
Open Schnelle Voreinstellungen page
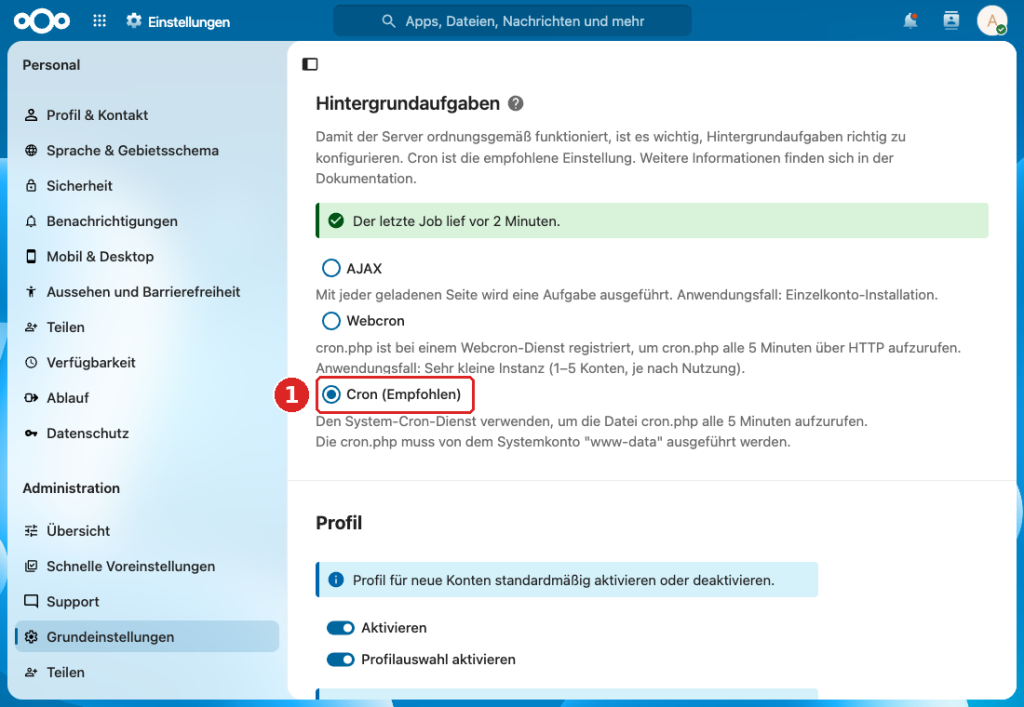point(148,566)
